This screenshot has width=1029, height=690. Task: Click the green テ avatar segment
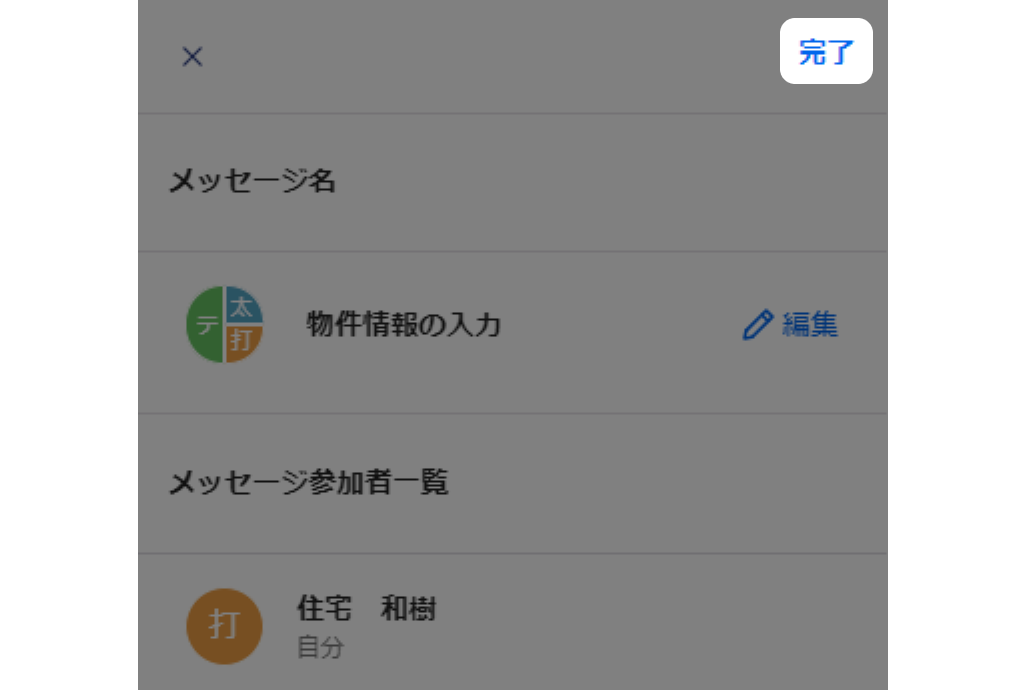pyautogui.click(x=205, y=326)
